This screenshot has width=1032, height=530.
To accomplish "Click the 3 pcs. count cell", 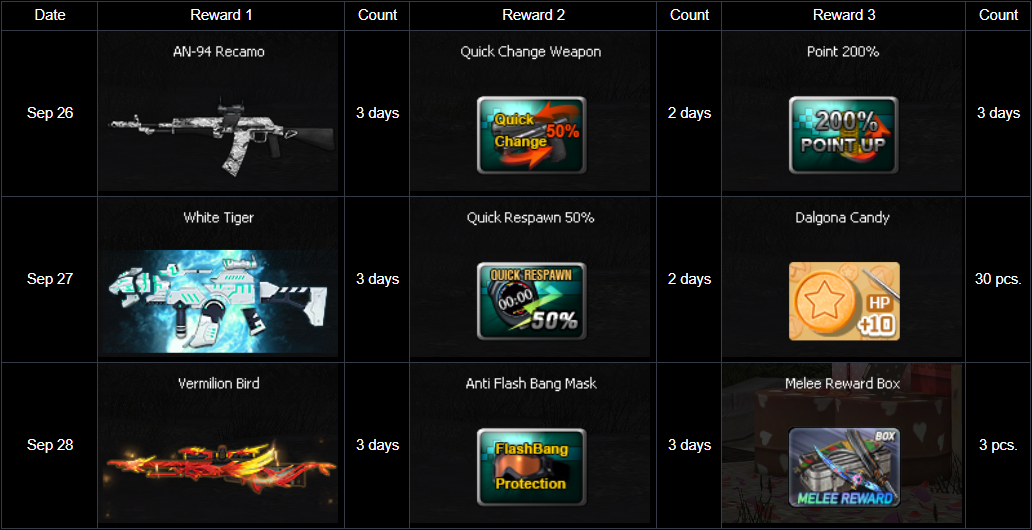I will [x=998, y=445].
